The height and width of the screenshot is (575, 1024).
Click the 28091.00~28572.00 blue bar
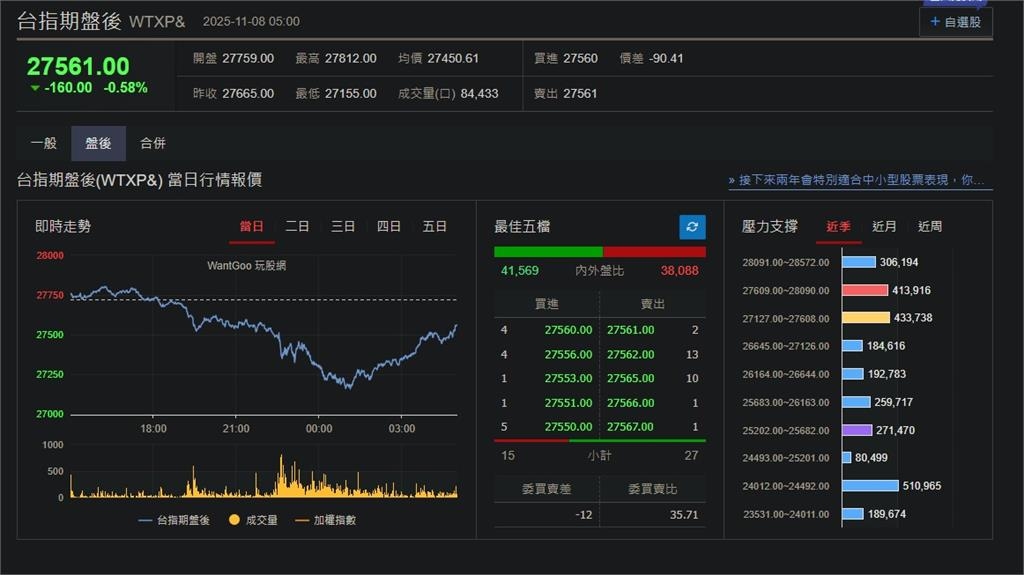[x=859, y=262]
